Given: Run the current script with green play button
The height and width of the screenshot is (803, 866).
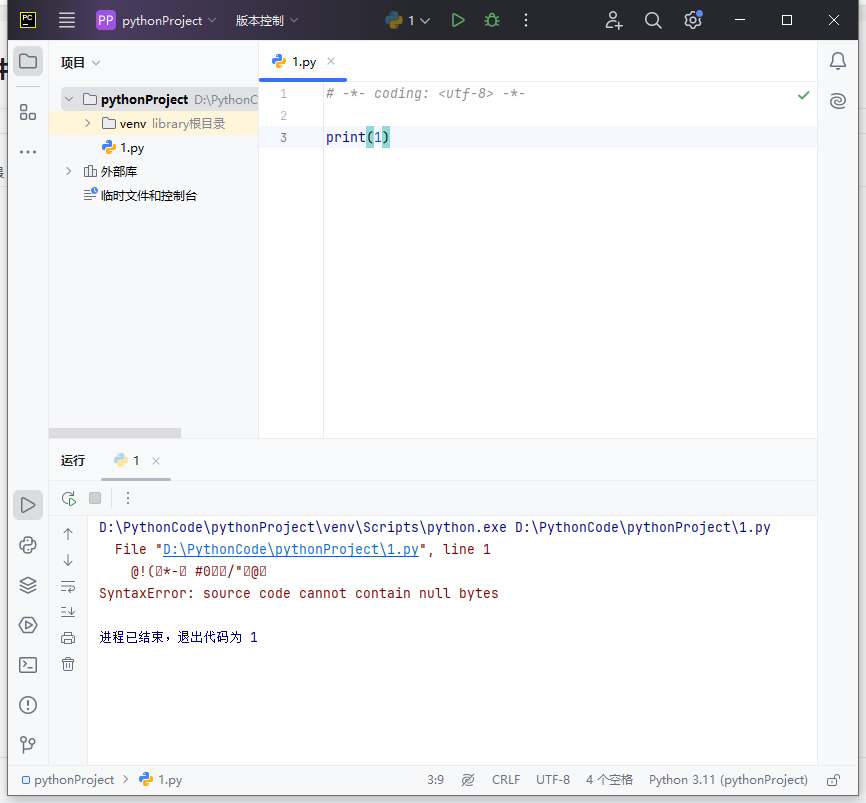Looking at the screenshot, I should tap(458, 20).
